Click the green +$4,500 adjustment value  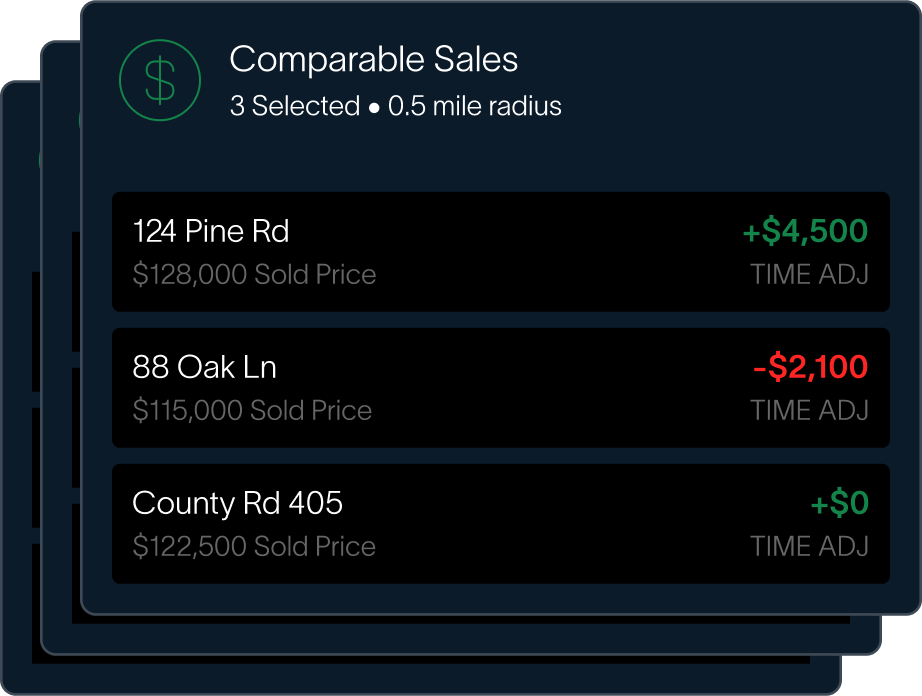click(805, 232)
